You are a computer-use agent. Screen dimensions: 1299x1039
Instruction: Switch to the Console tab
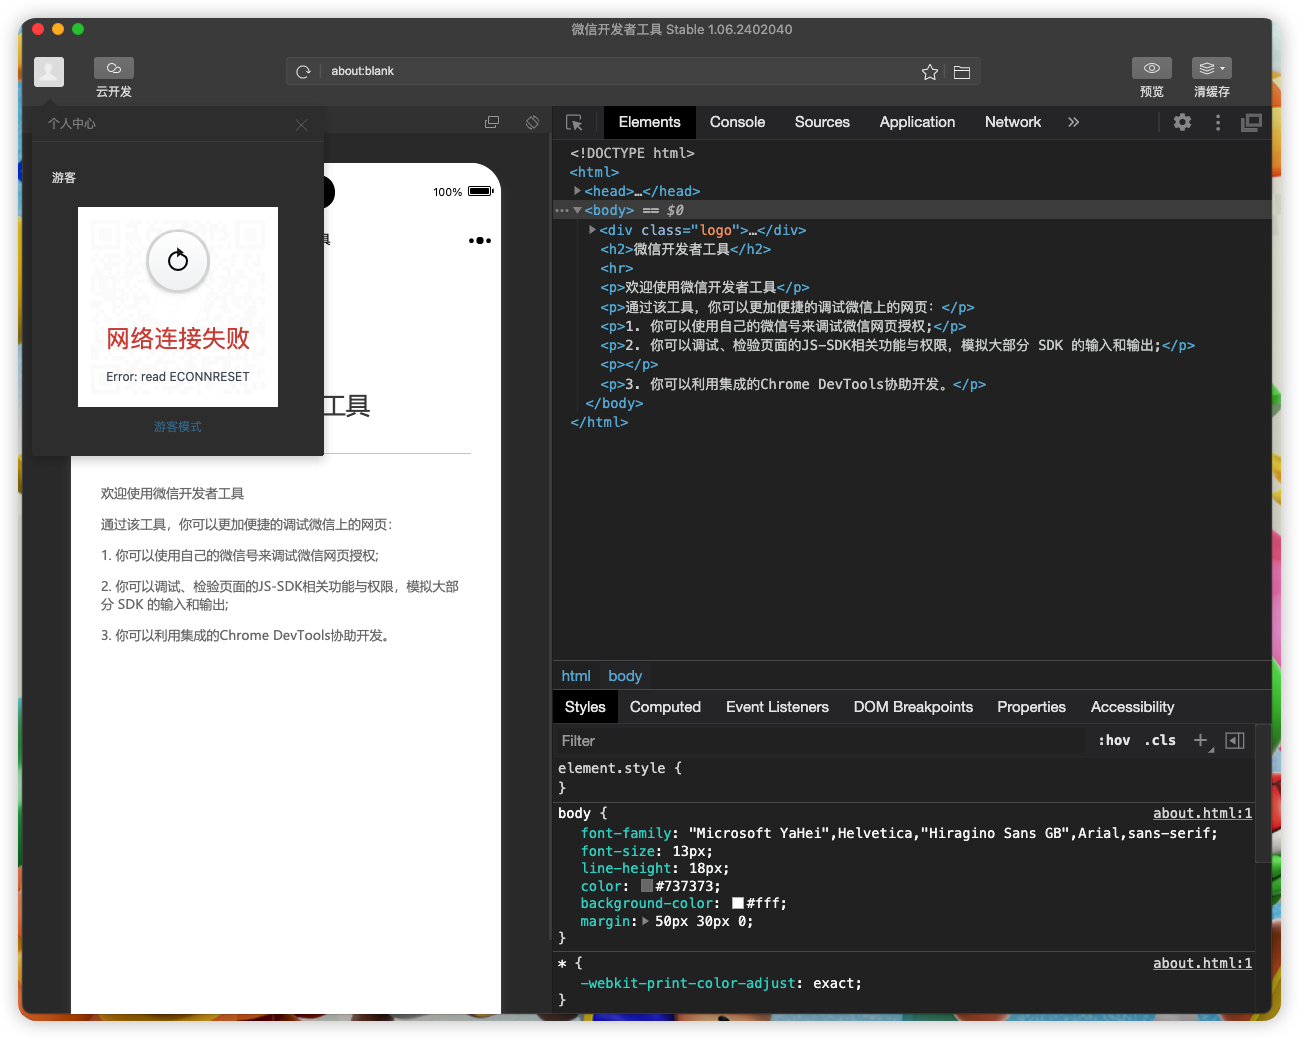pyautogui.click(x=738, y=122)
